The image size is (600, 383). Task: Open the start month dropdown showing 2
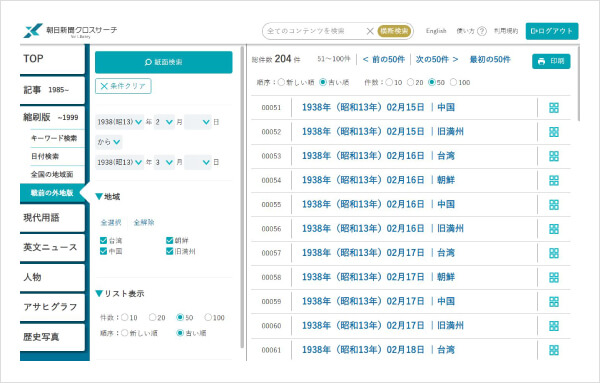(x=164, y=122)
